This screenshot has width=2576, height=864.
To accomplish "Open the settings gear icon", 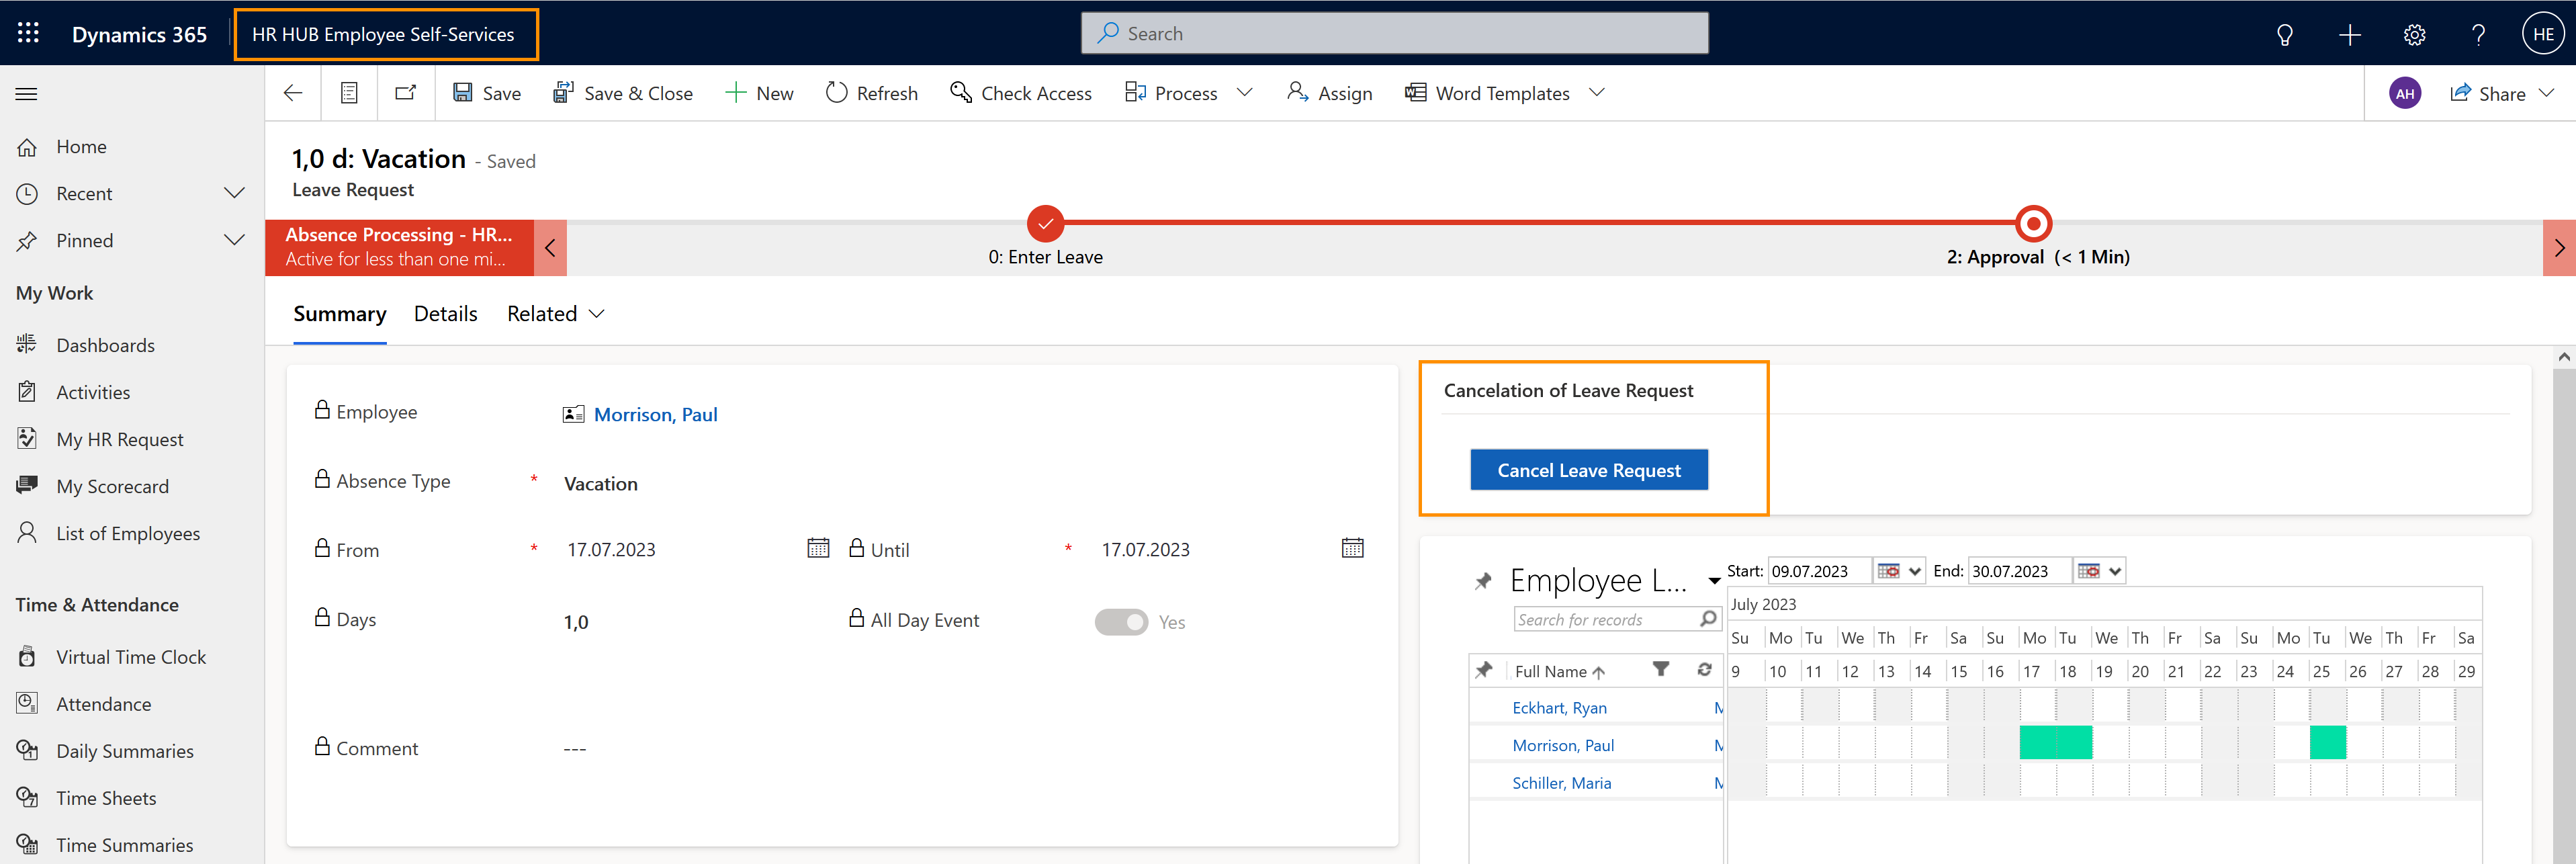I will 2414,35.
